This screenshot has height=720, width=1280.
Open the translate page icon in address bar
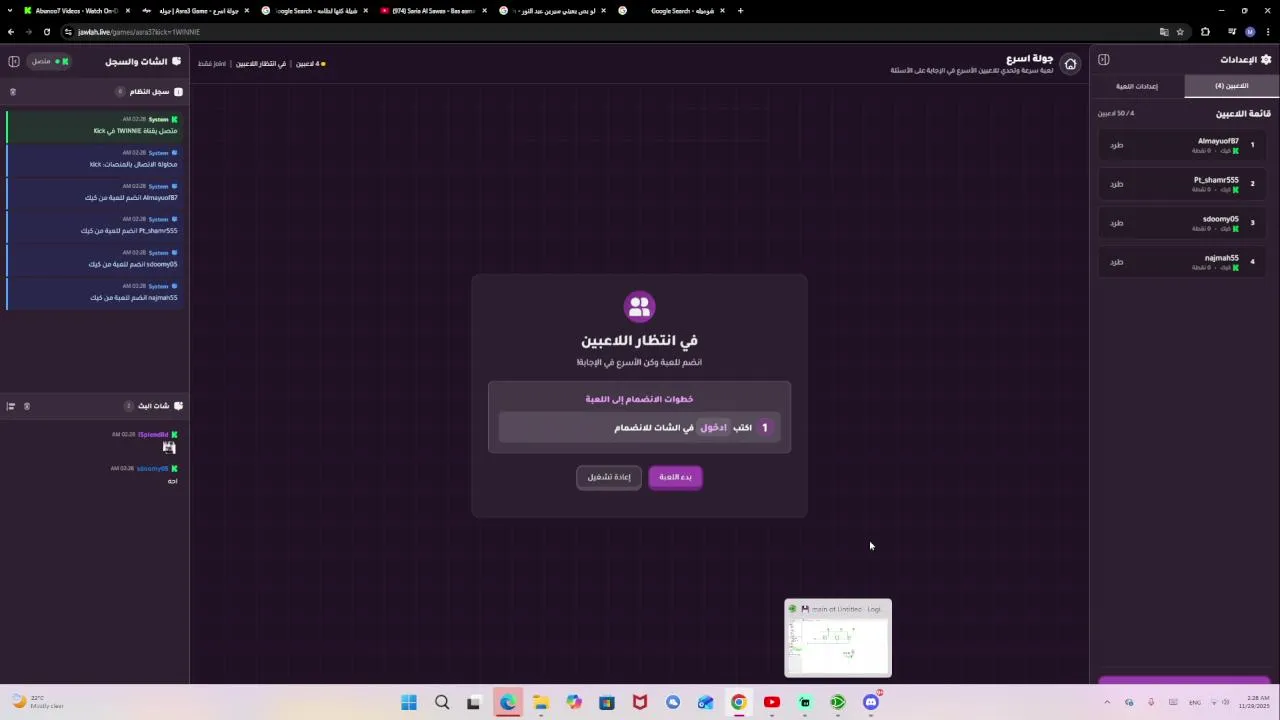click(1164, 32)
